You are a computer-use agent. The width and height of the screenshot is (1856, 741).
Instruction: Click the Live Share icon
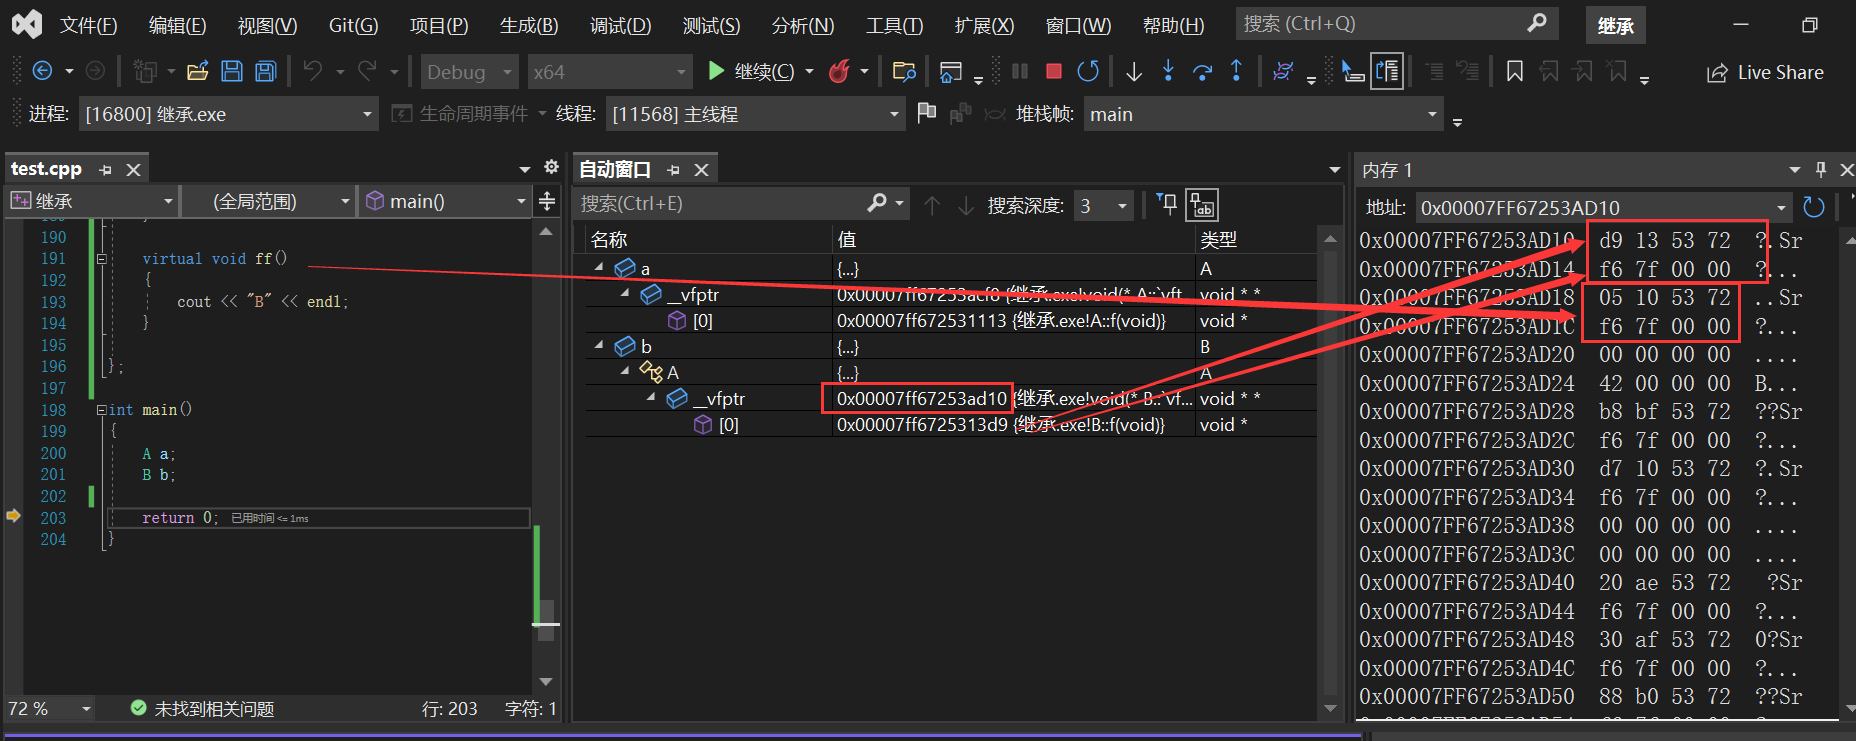pyautogui.click(x=1717, y=73)
